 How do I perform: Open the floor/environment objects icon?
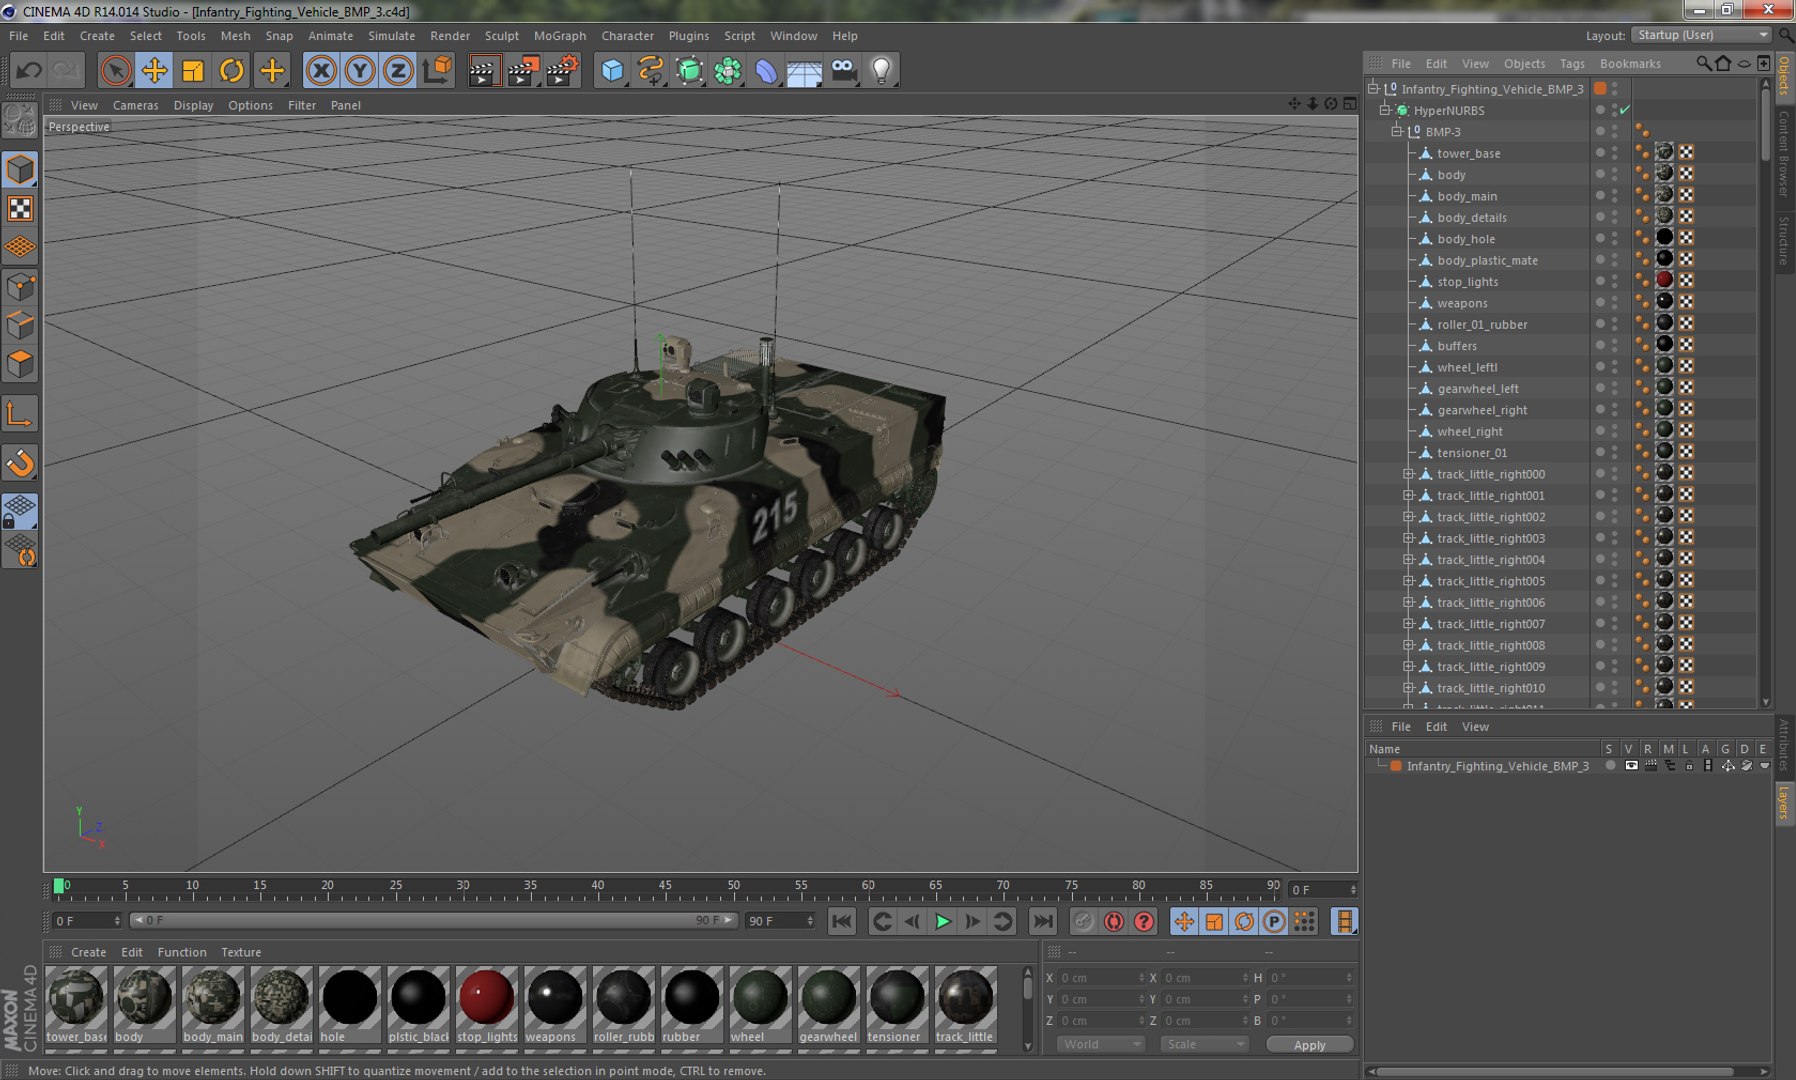coord(804,70)
